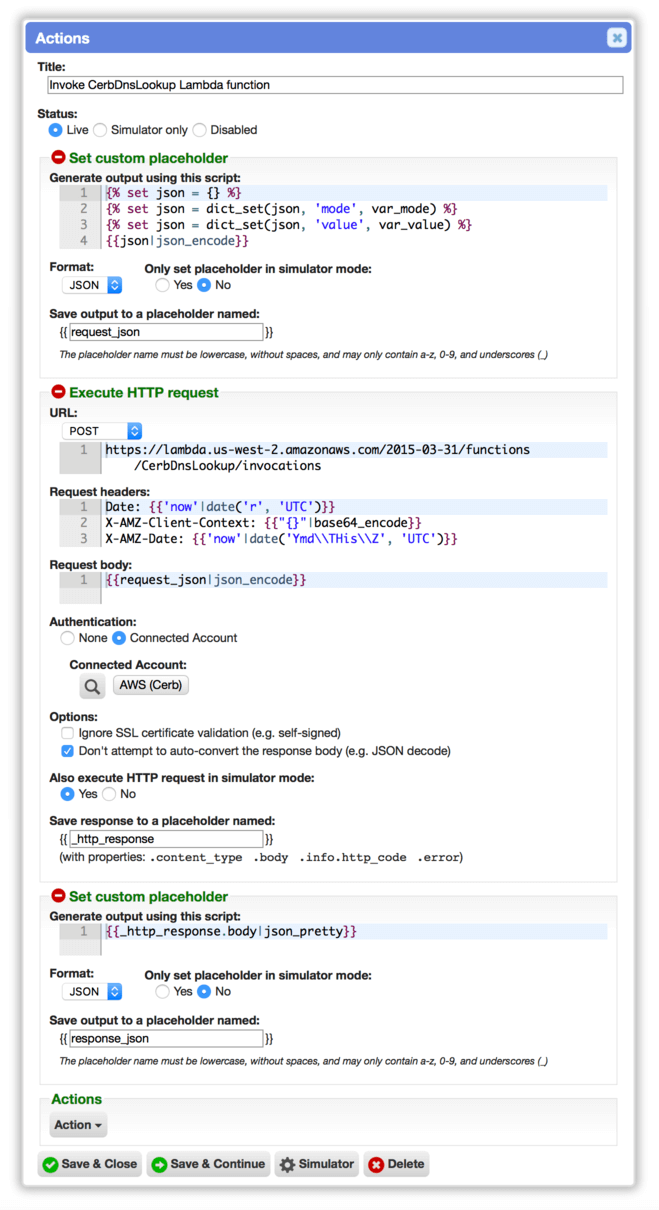Screen dimensions: 659x1210
Task: Click the request_json placeholder name field
Action: [166, 332]
